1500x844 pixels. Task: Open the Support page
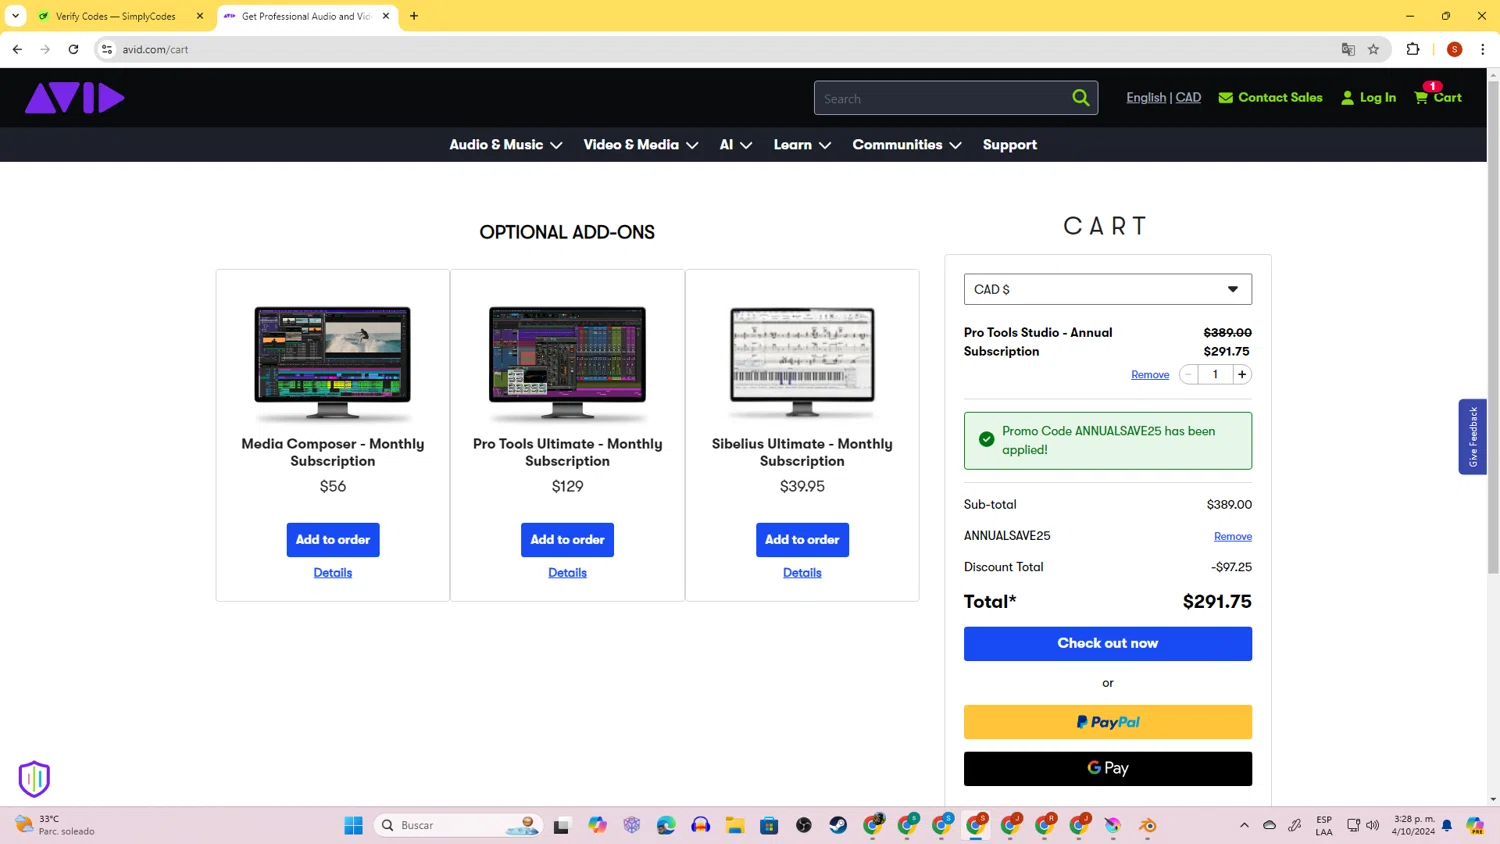(1009, 145)
